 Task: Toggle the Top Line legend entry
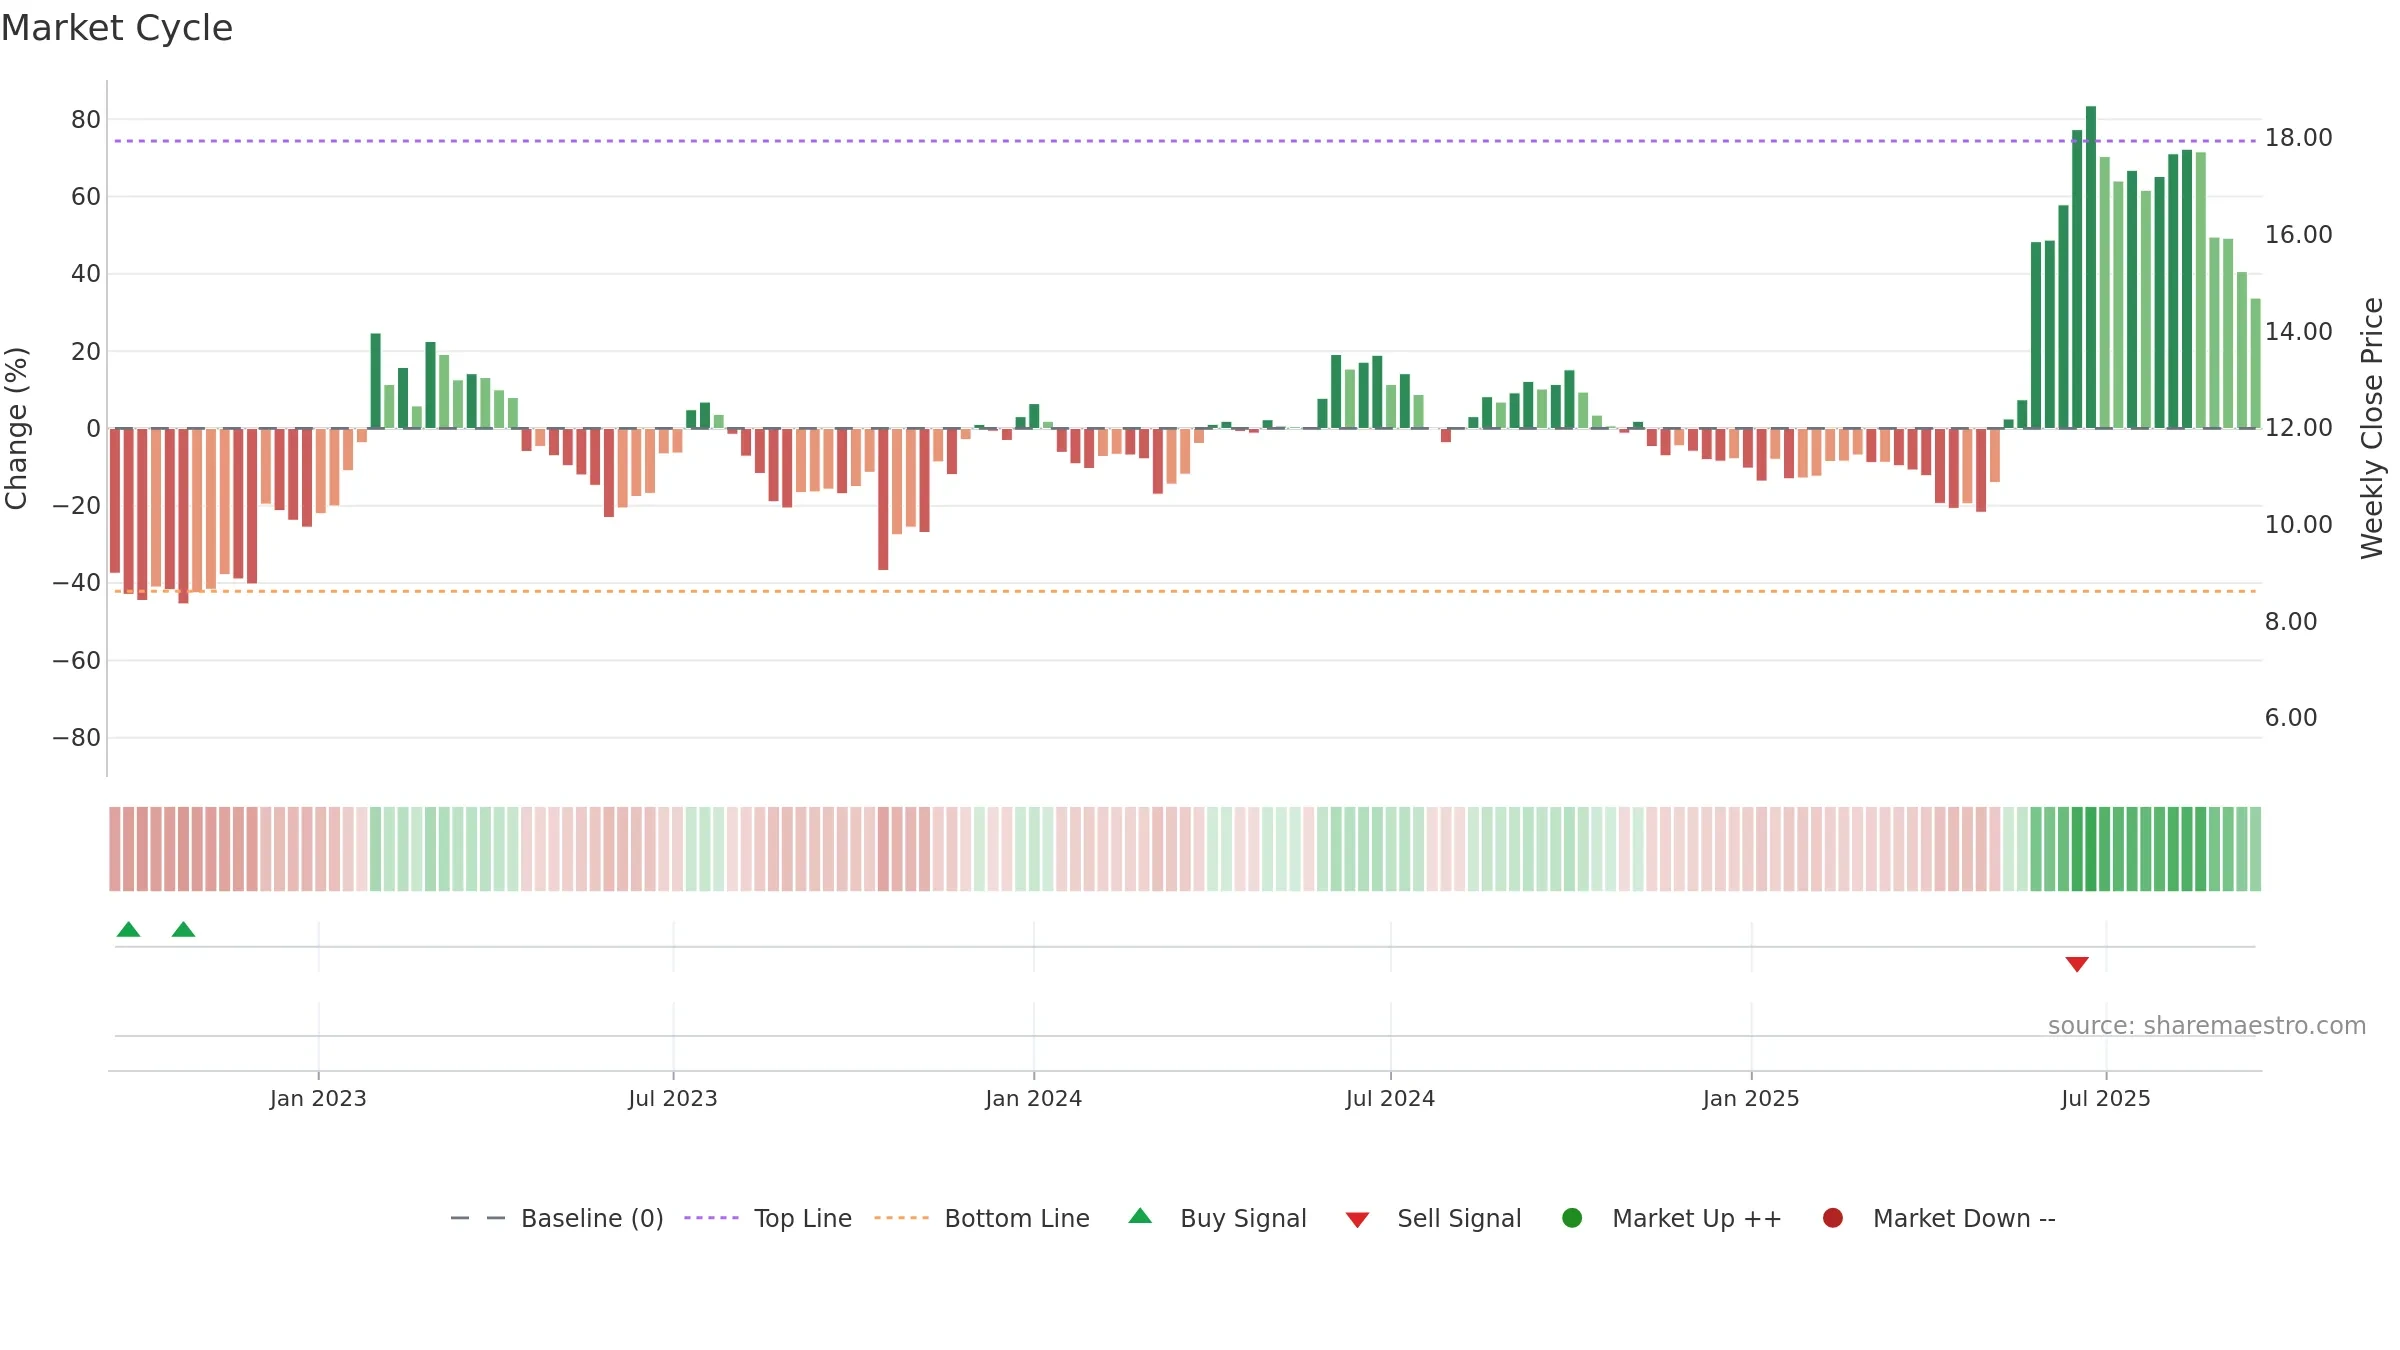768,1218
